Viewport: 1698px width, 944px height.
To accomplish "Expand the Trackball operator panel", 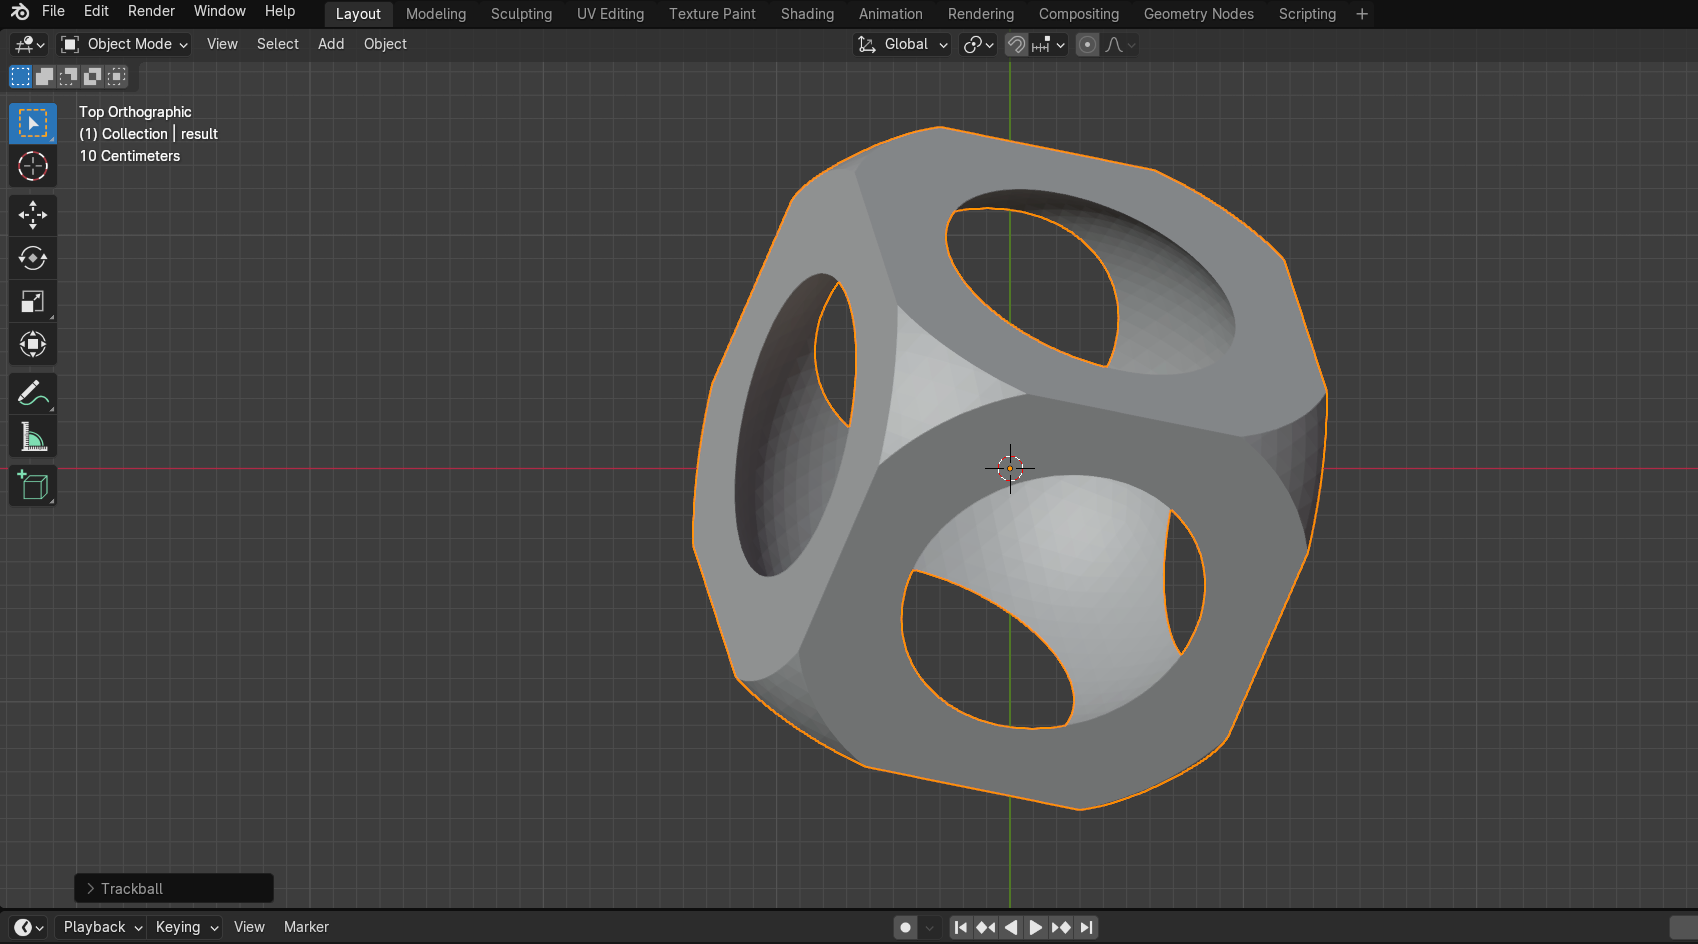I will (x=174, y=888).
